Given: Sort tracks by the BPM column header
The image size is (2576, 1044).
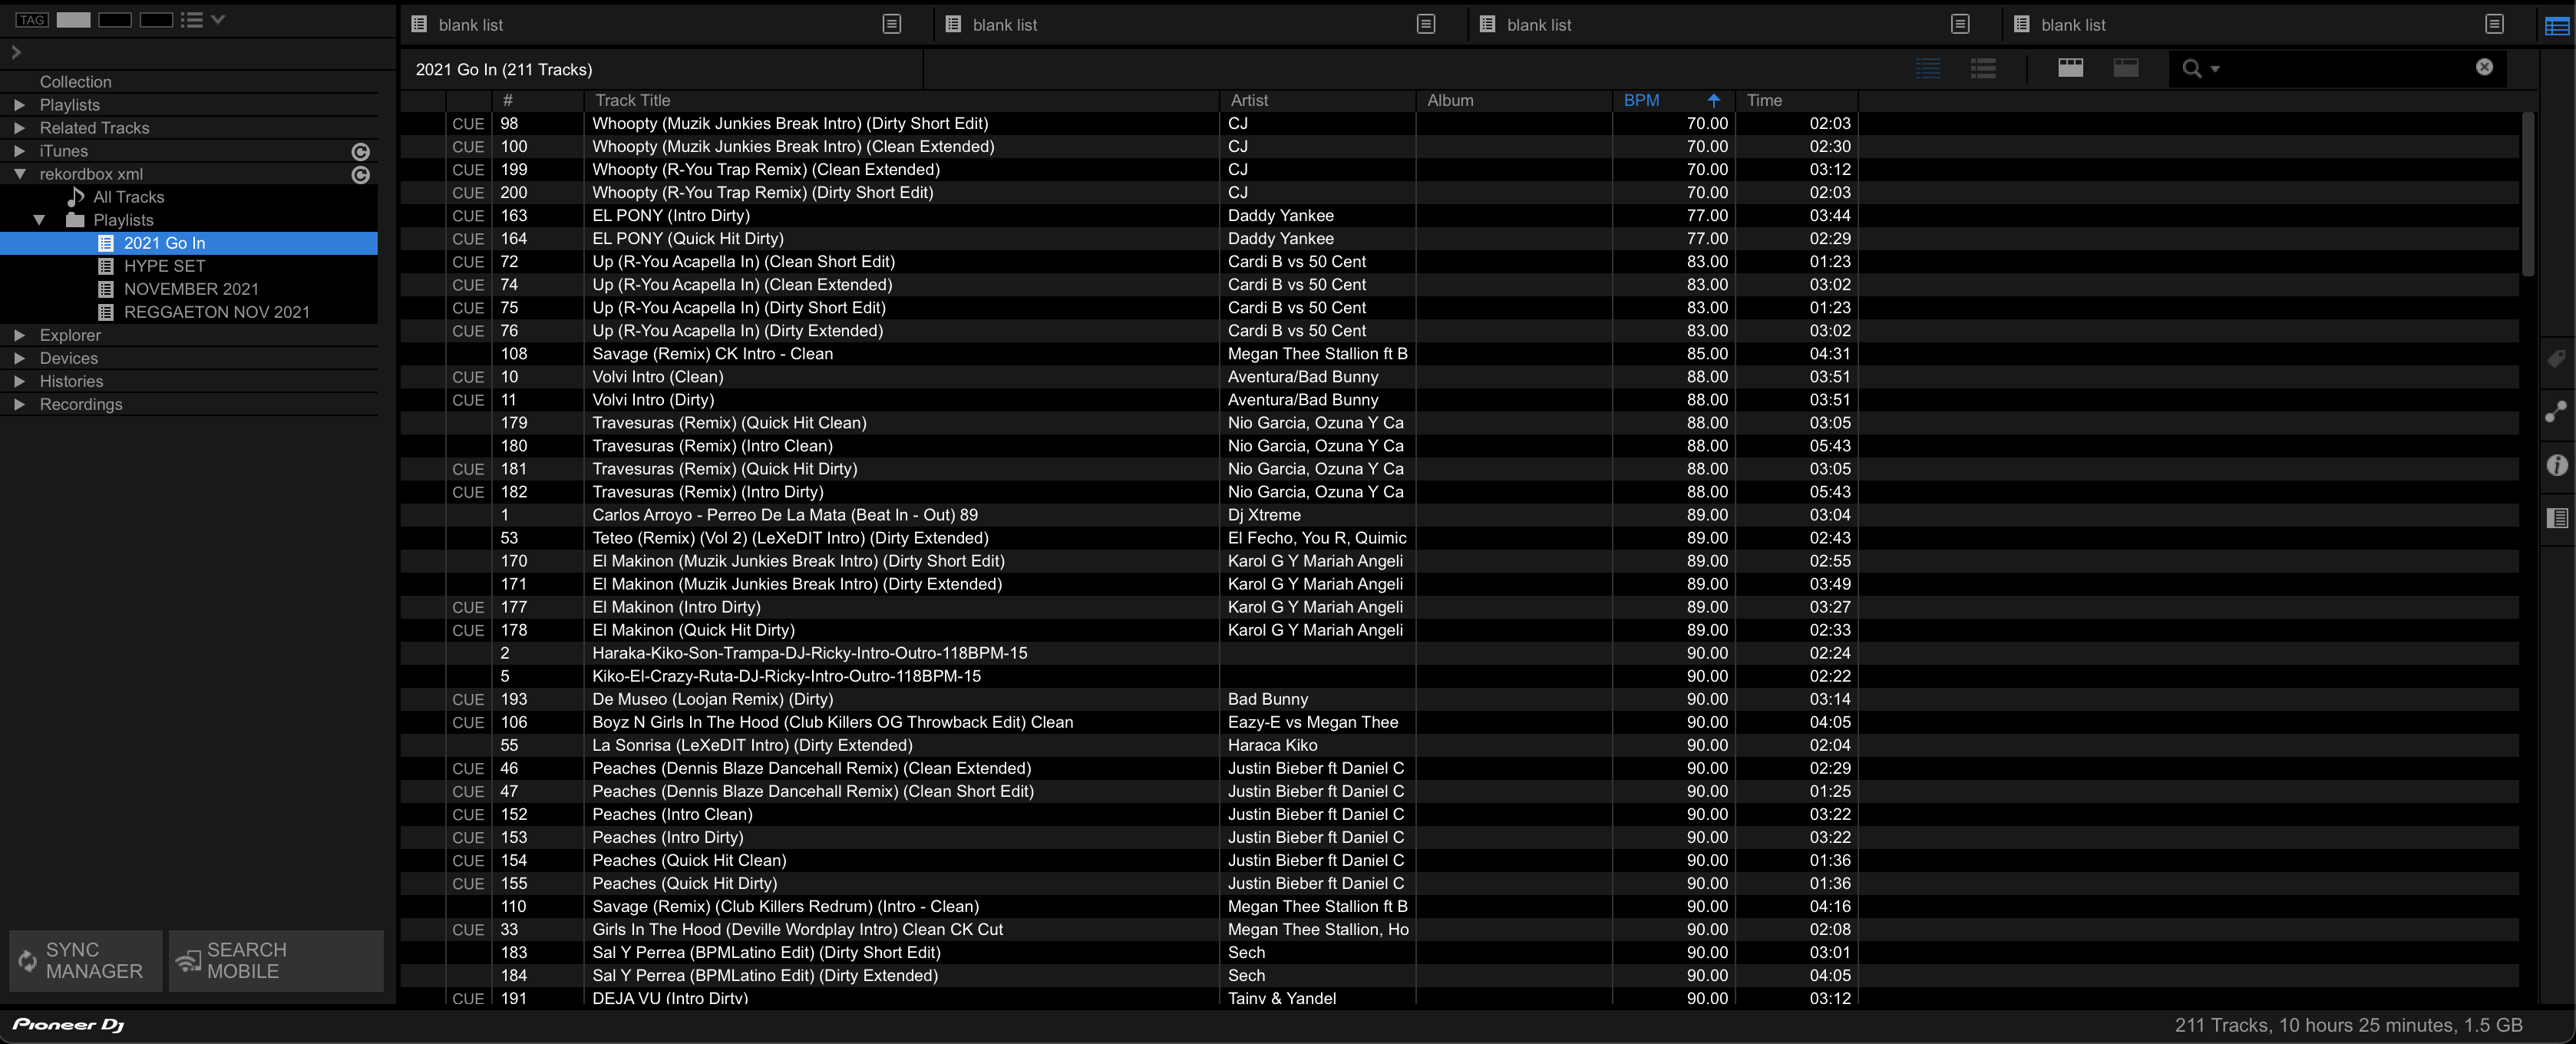Looking at the screenshot, I should (1641, 100).
